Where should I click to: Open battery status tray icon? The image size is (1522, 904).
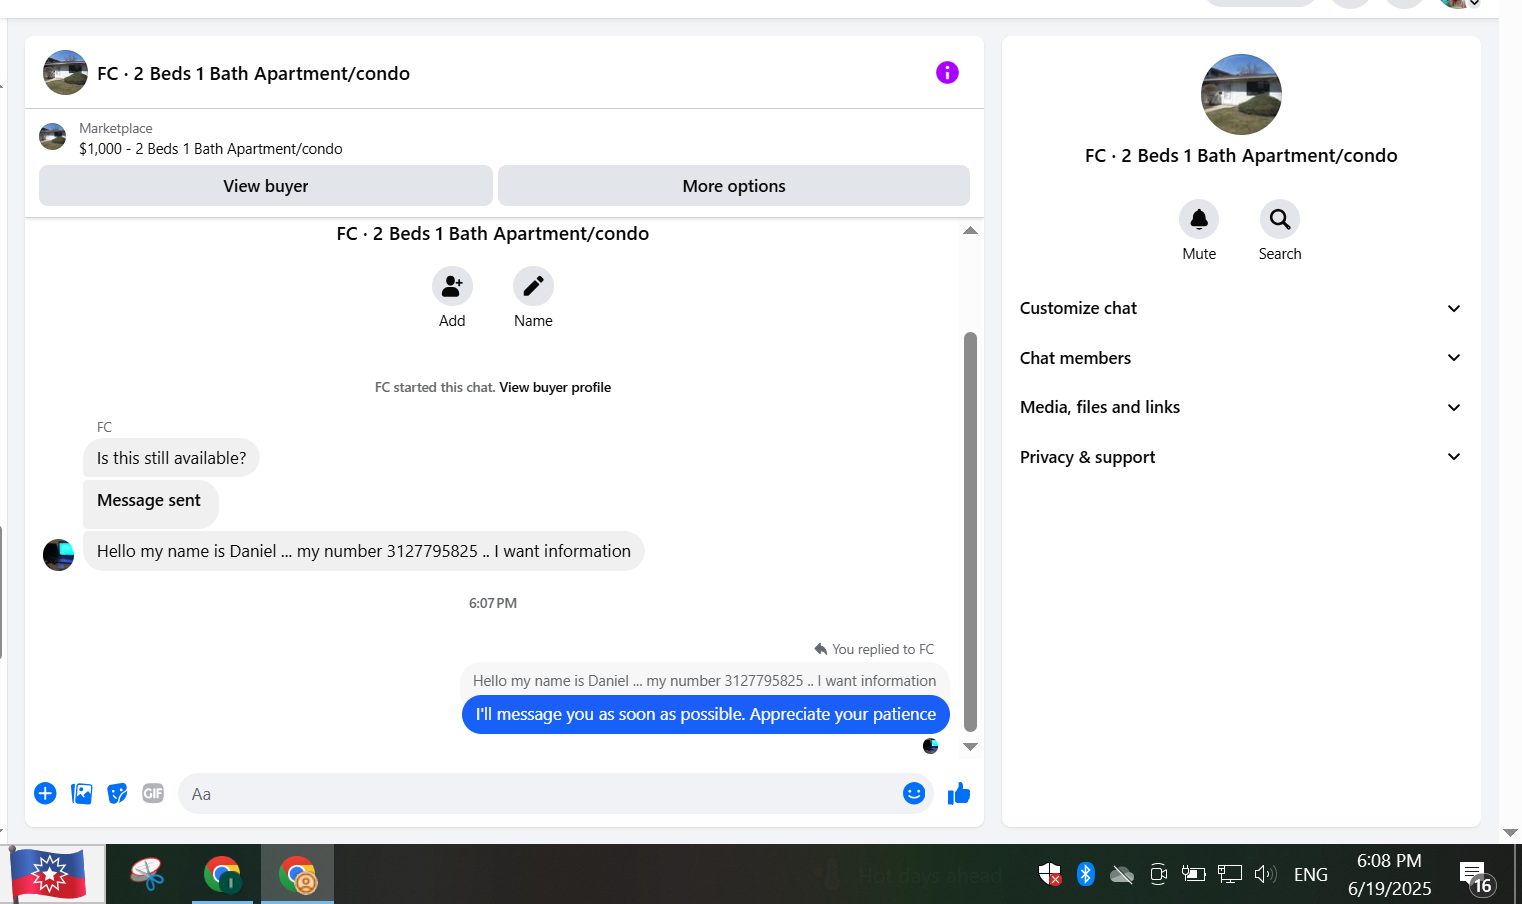point(1194,874)
